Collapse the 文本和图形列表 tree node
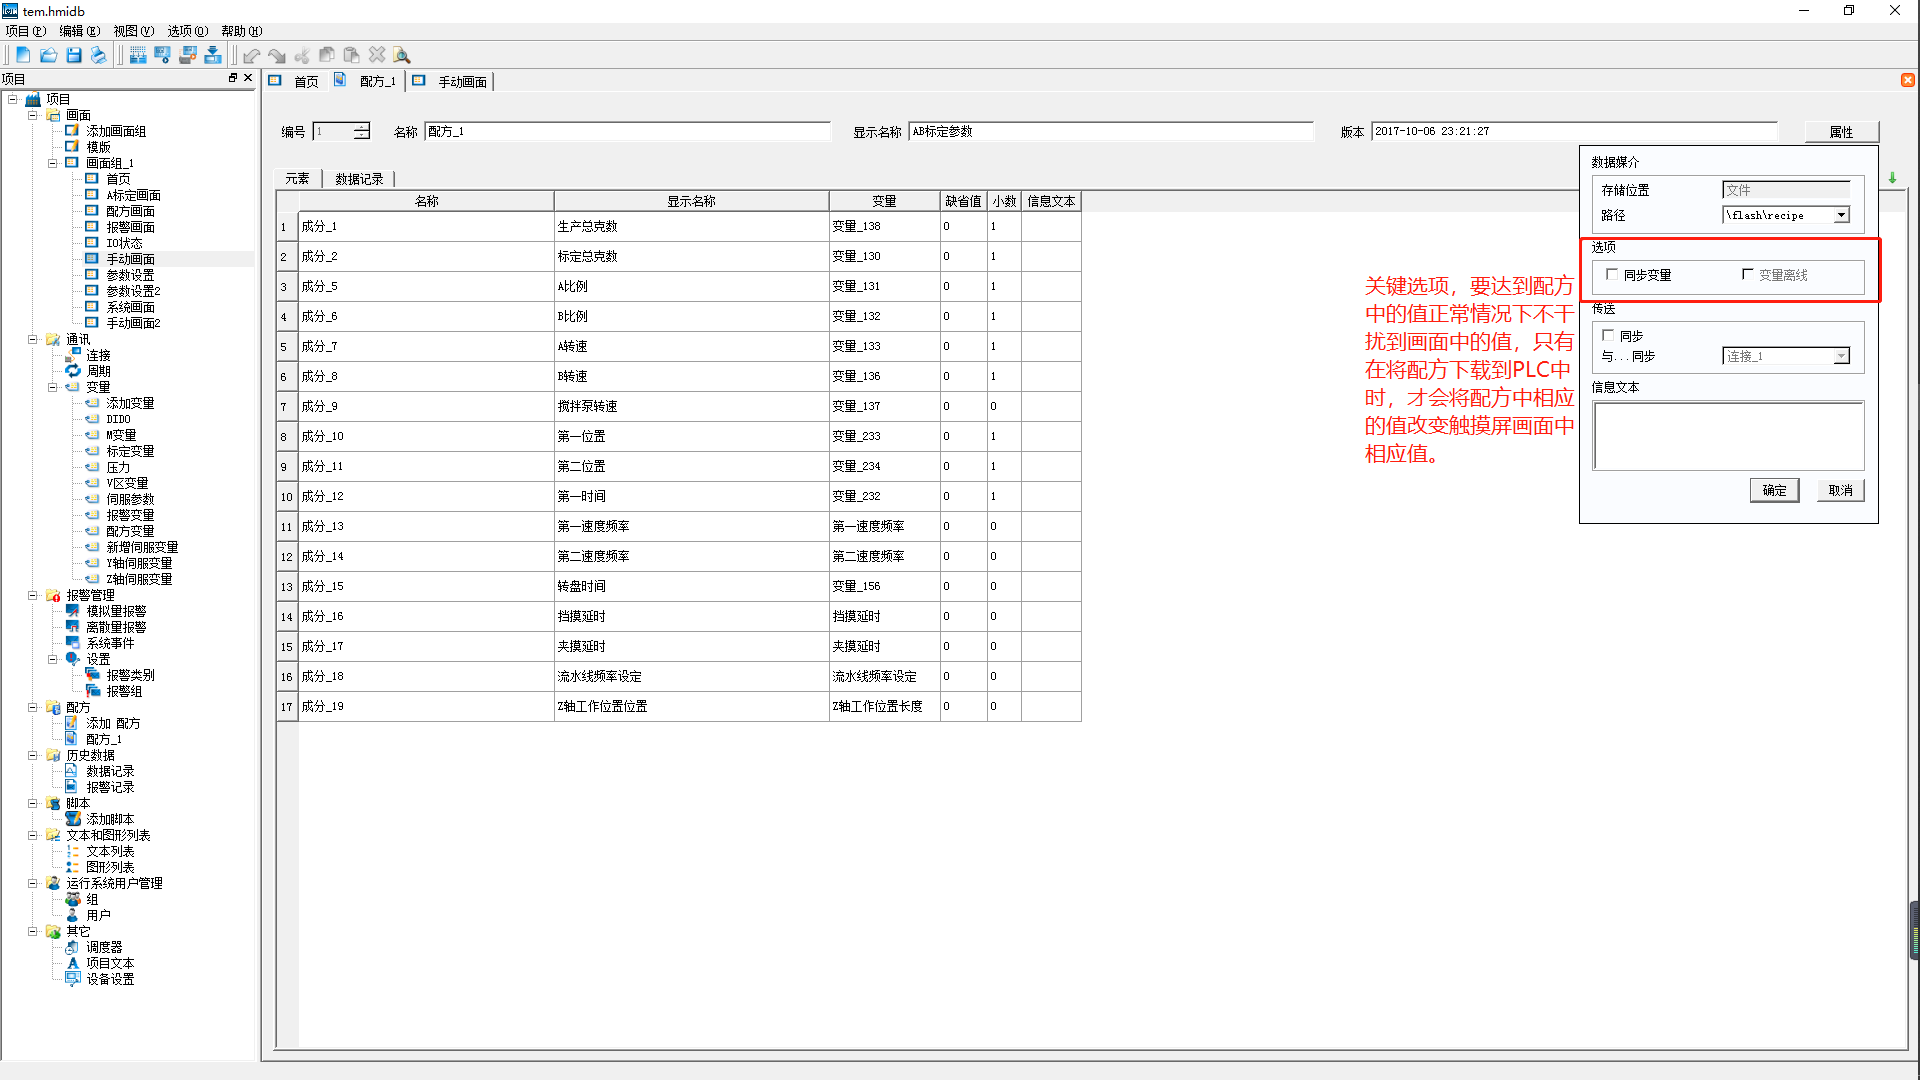Screen dimensions: 1920x1080 tap(33, 835)
